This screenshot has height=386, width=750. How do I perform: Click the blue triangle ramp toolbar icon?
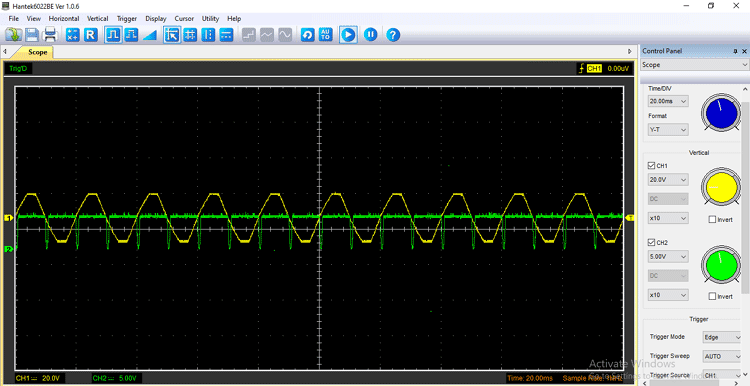150,35
